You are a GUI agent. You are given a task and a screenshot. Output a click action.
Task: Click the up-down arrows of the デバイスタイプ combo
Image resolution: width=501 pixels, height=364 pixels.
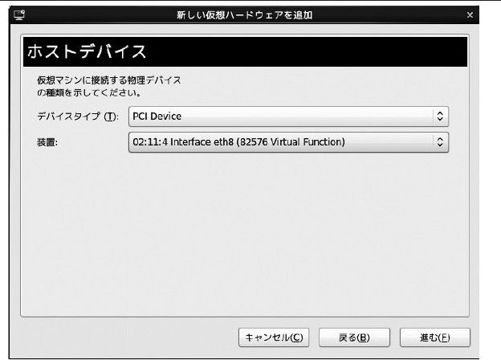pos(440,116)
